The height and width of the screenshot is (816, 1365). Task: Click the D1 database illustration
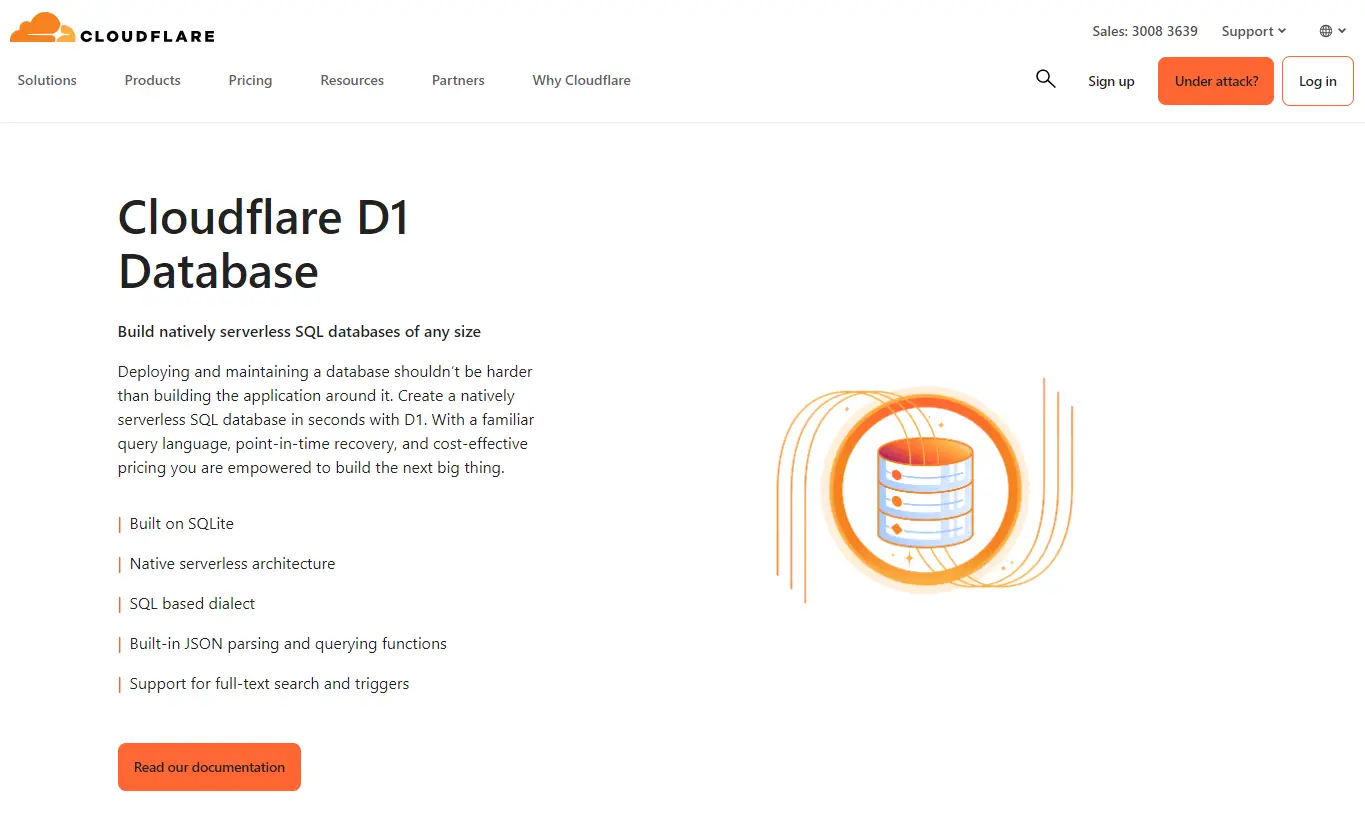pyautogui.click(x=925, y=489)
